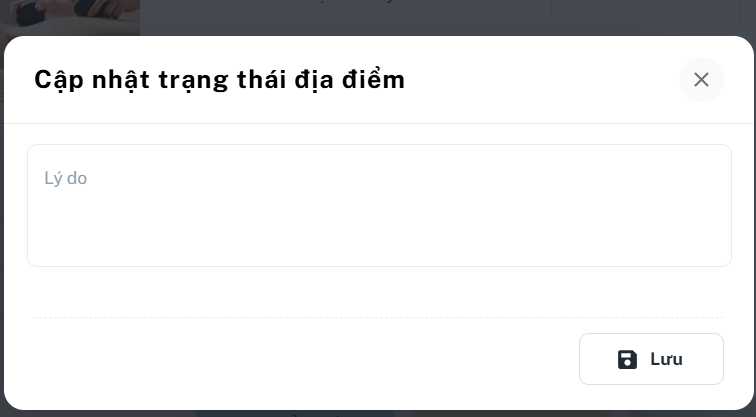This screenshot has width=756, height=417.
Task: Click the header divider line under the title
Action: pos(378,123)
